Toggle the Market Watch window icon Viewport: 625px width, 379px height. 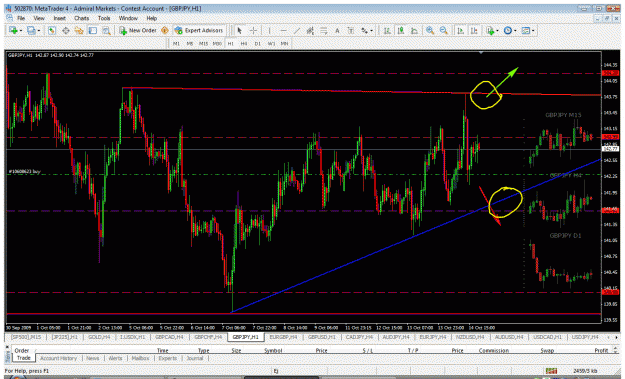pos(52,30)
